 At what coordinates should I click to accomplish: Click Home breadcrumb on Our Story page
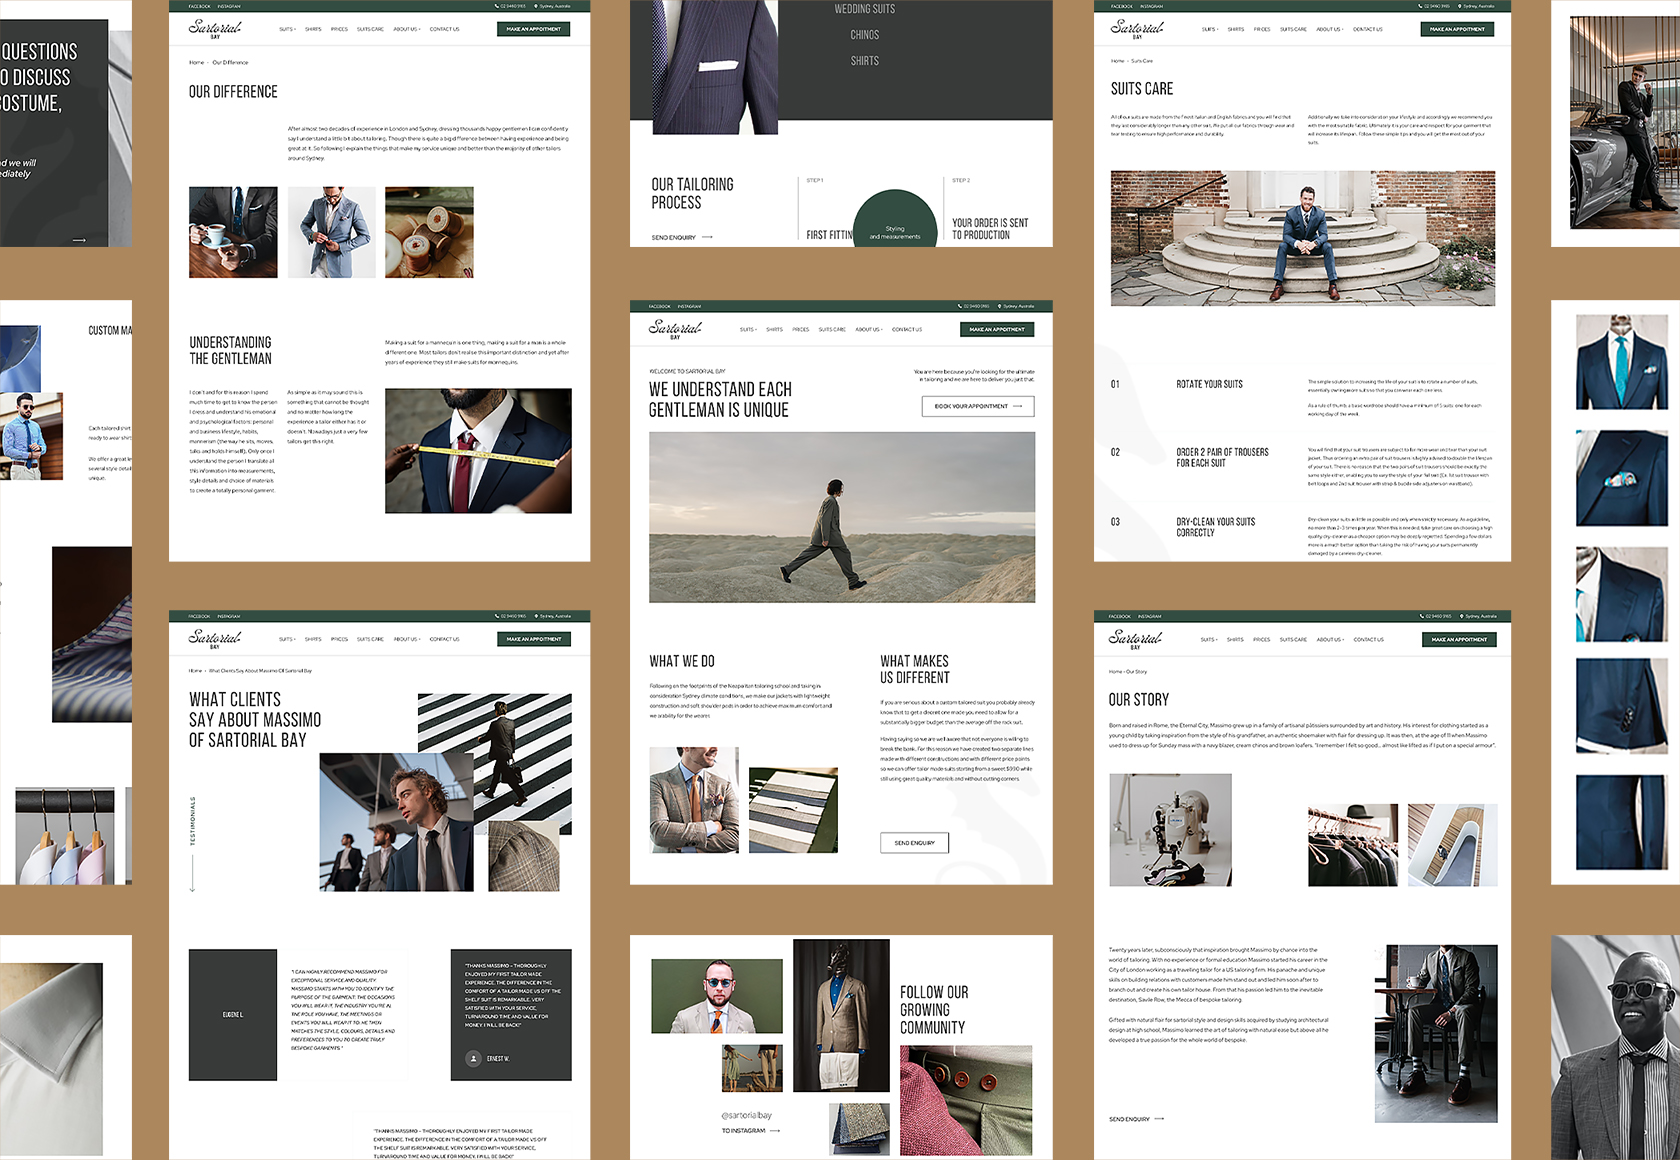pos(1115,672)
